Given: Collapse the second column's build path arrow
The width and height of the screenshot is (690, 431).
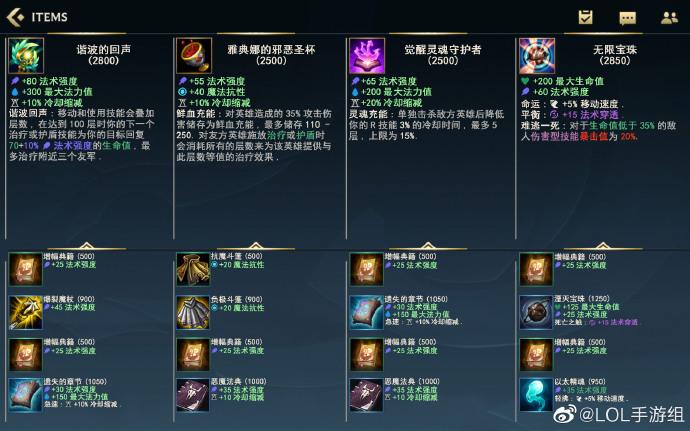Looking at the screenshot, I should (x=256, y=245).
